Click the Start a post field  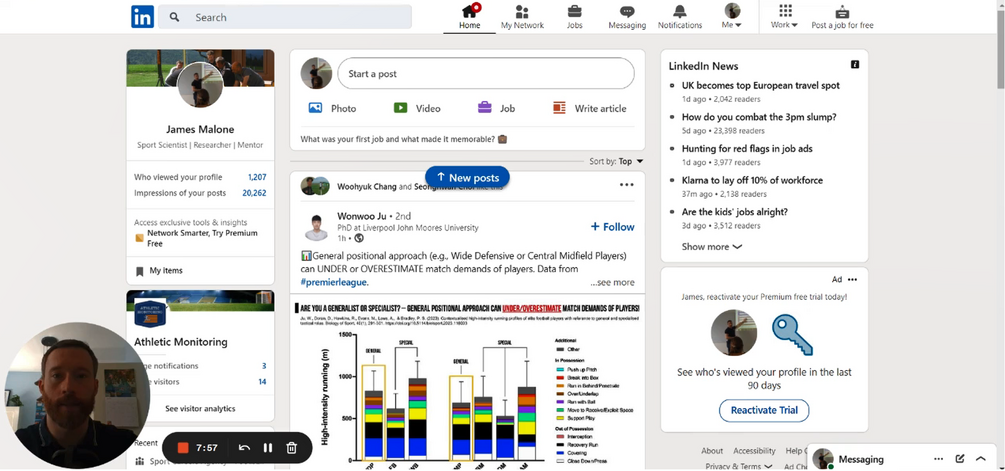486,74
